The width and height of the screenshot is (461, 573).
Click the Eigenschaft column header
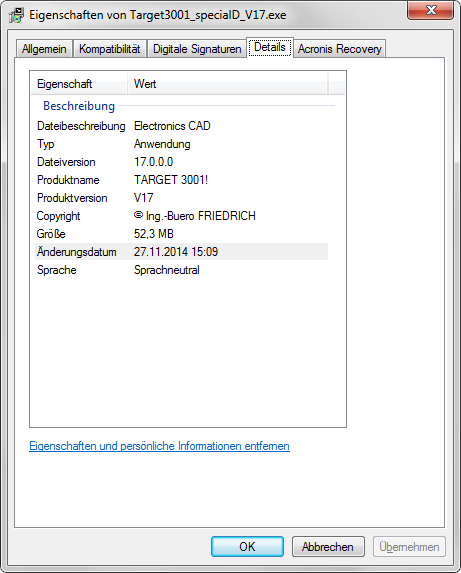(x=80, y=84)
